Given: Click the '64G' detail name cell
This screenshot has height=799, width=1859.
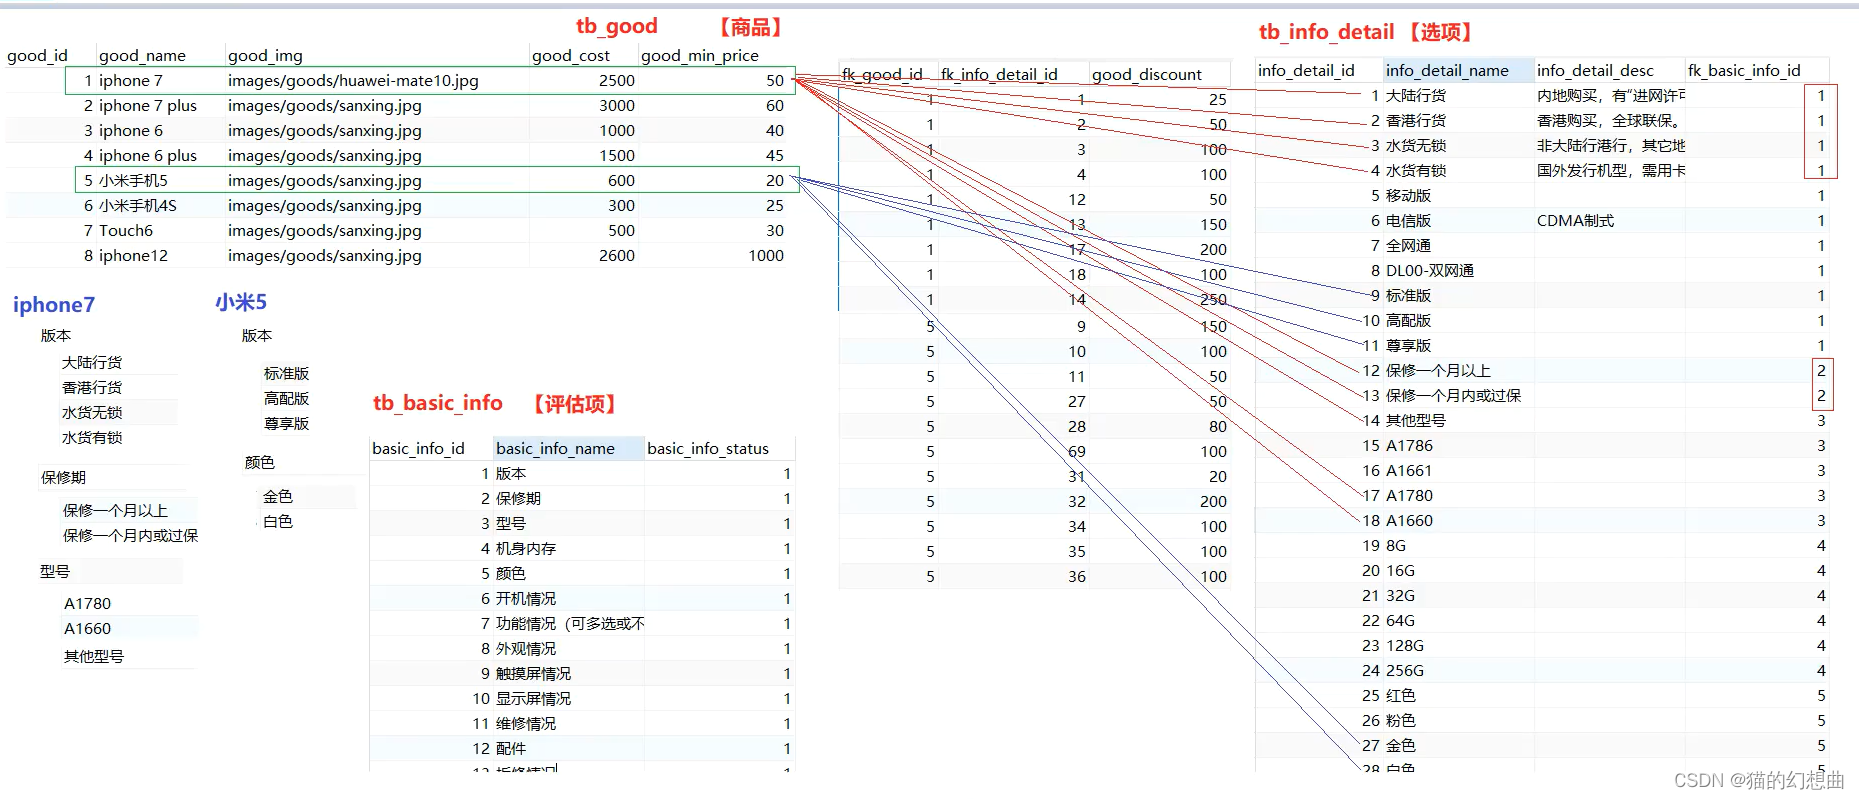Looking at the screenshot, I should [x=1400, y=621].
